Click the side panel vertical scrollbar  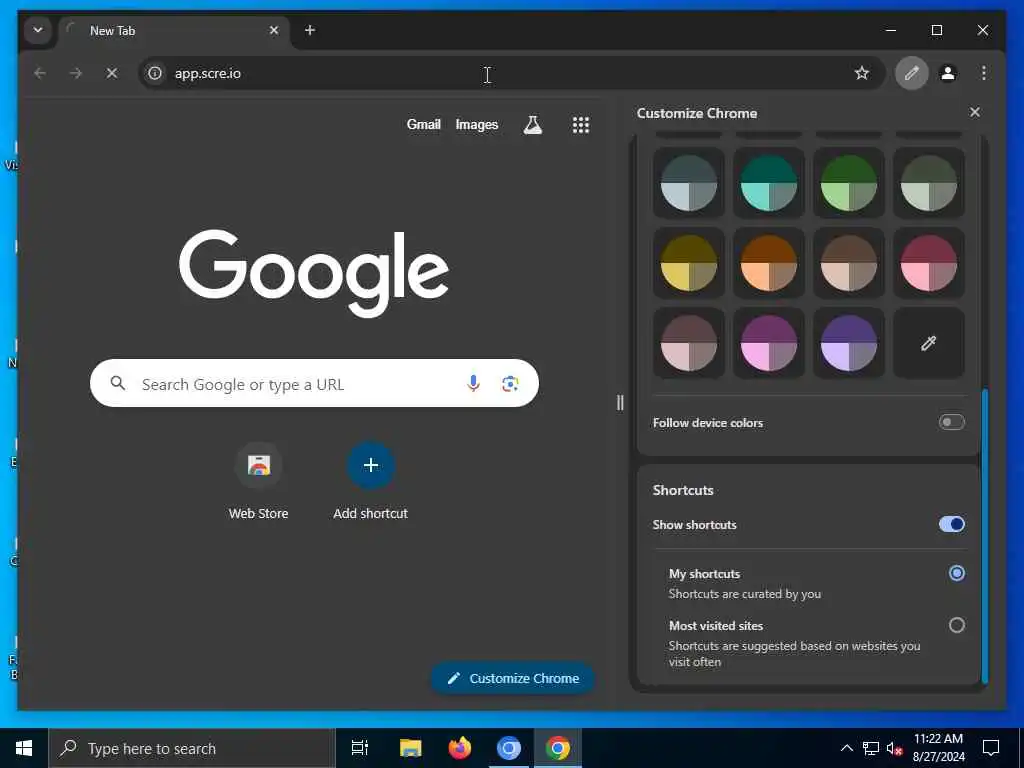tap(985, 536)
